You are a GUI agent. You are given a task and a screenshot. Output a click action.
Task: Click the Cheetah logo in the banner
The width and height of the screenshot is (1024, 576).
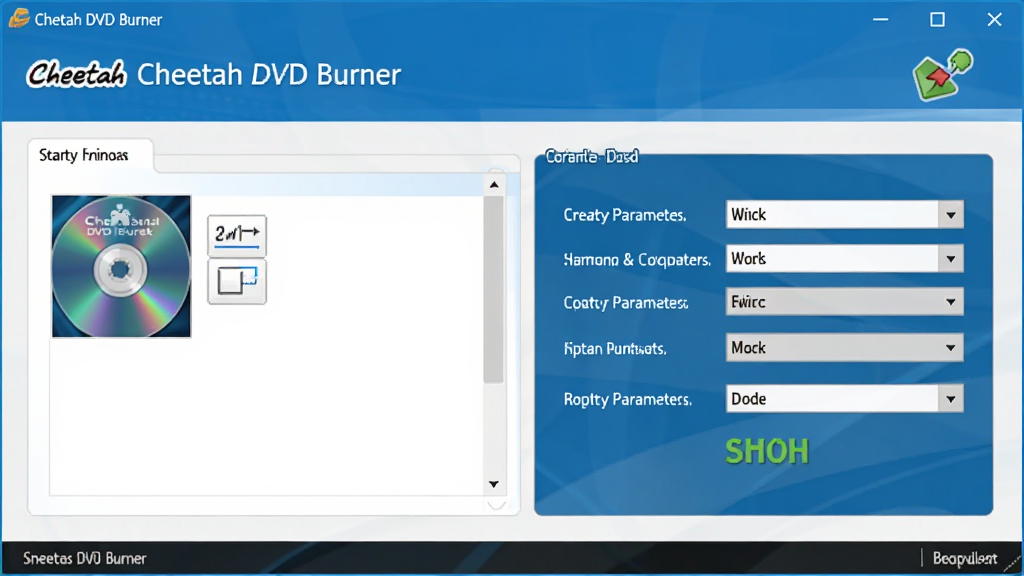(76, 74)
